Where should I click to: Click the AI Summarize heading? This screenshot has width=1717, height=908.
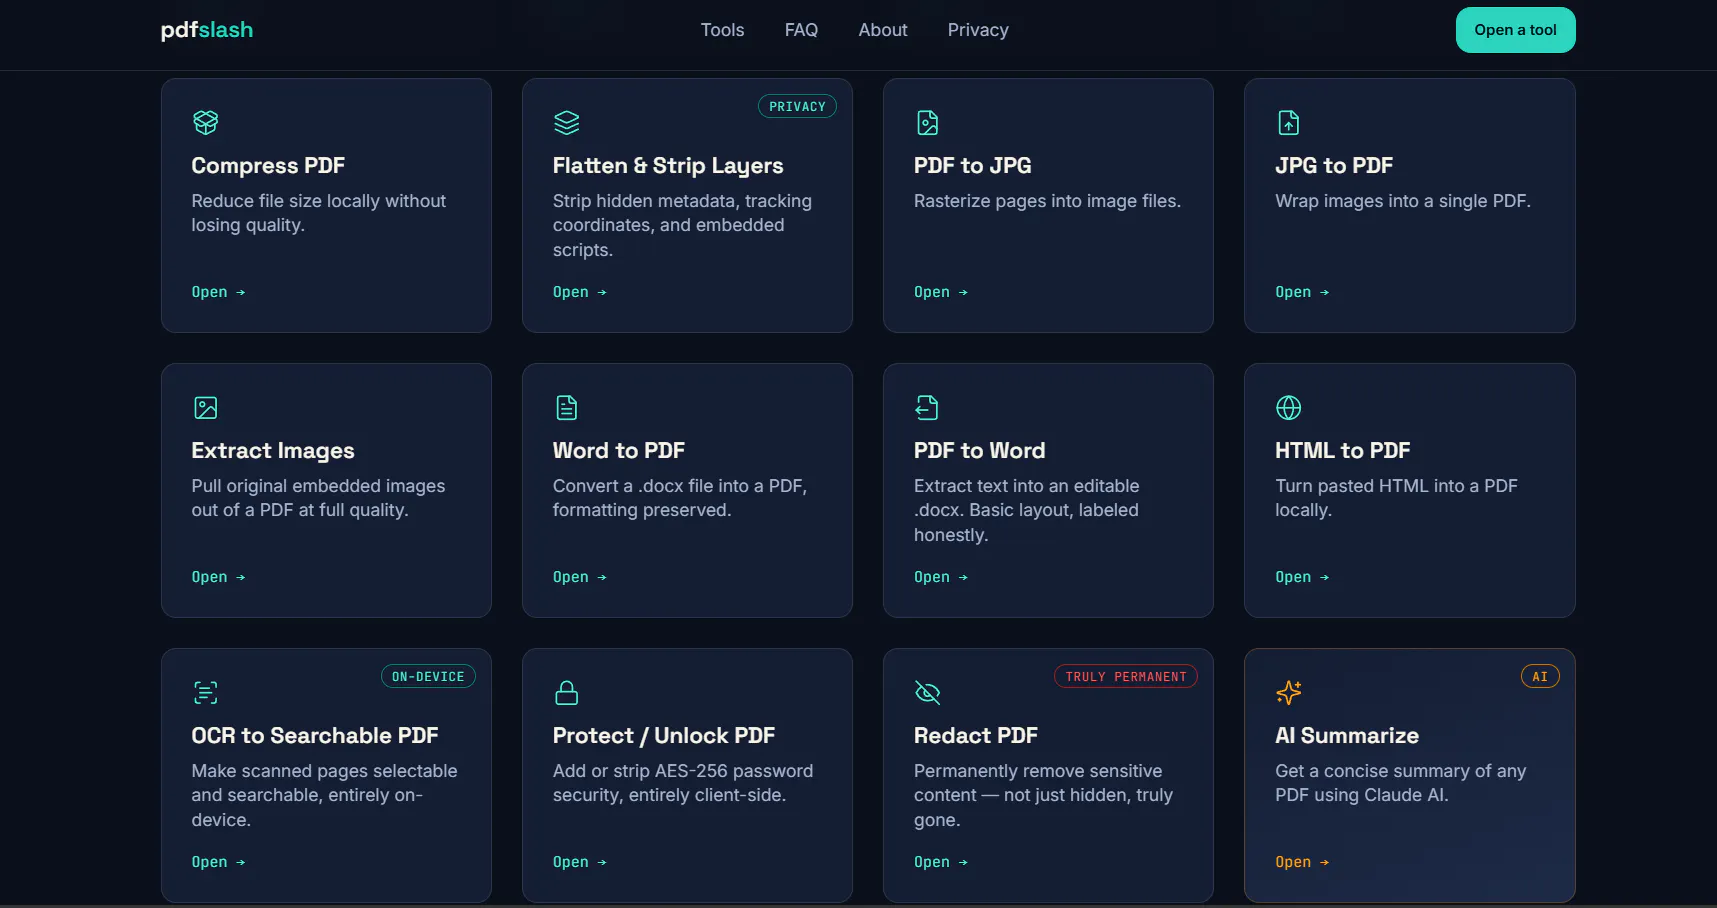[1346, 736]
